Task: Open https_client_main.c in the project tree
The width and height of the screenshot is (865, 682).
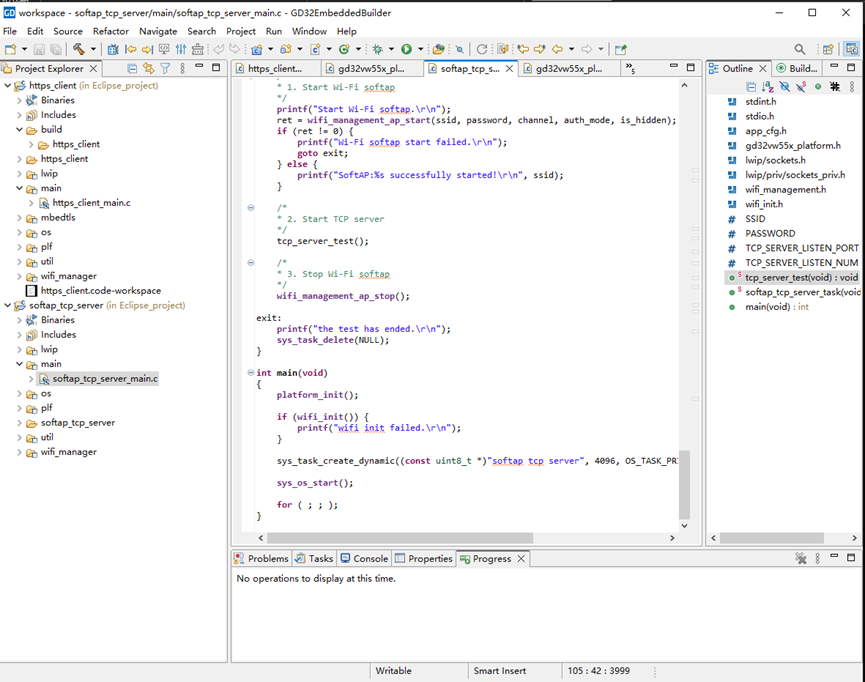Action: [x=90, y=203]
